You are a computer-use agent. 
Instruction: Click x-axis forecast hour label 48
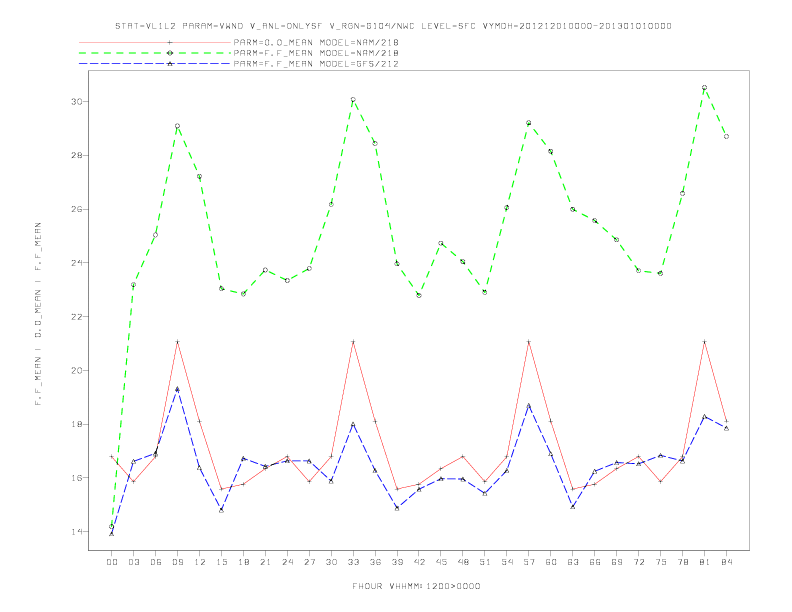point(463,562)
